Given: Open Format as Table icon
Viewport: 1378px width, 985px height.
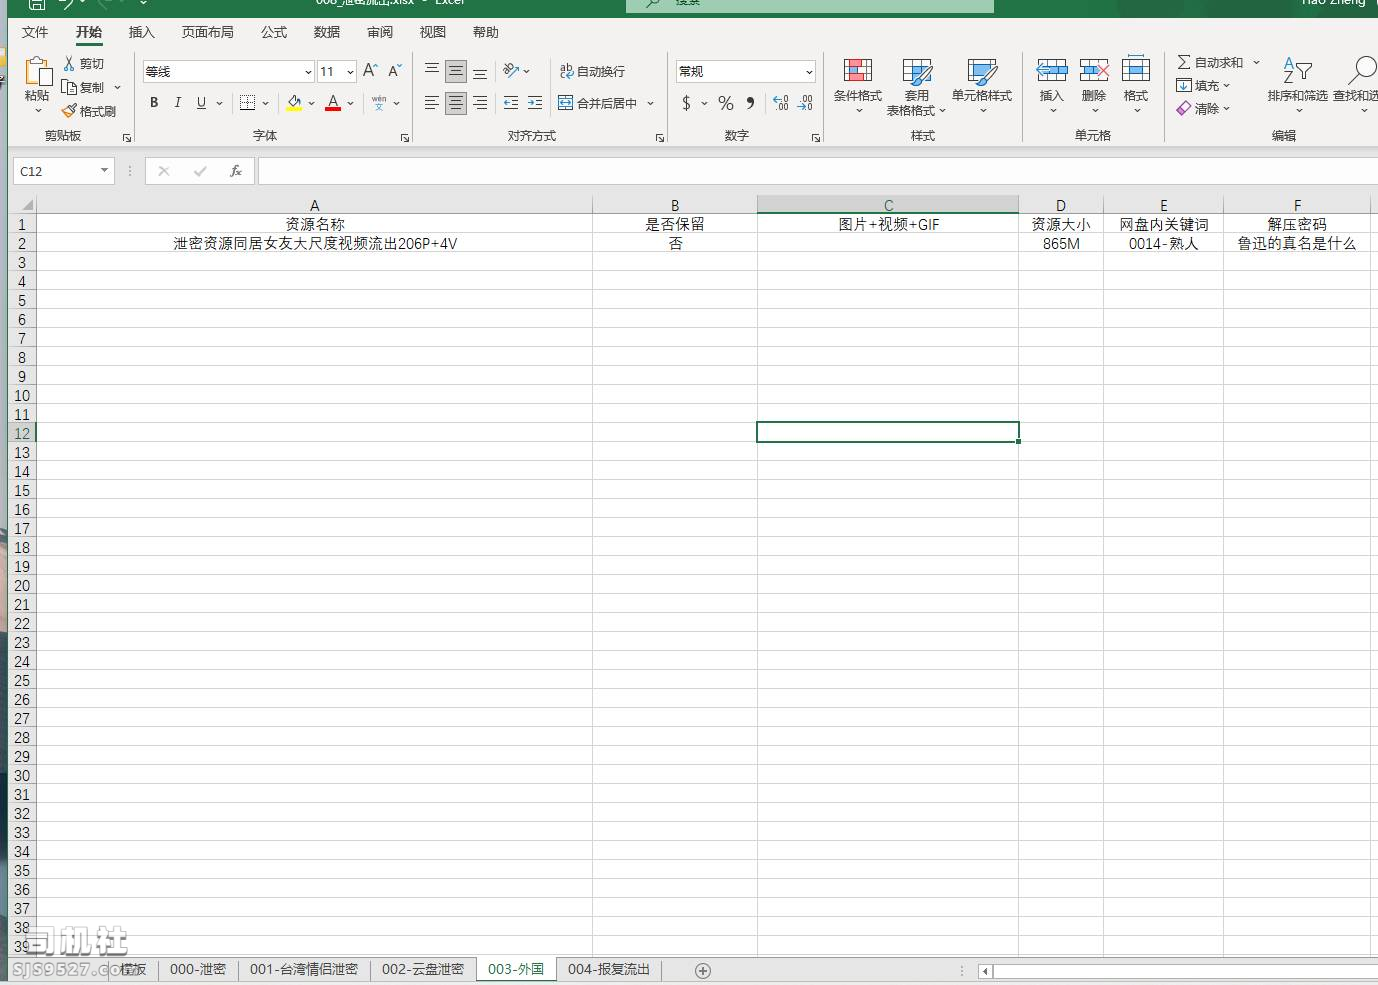Looking at the screenshot, I should point(917,71).
